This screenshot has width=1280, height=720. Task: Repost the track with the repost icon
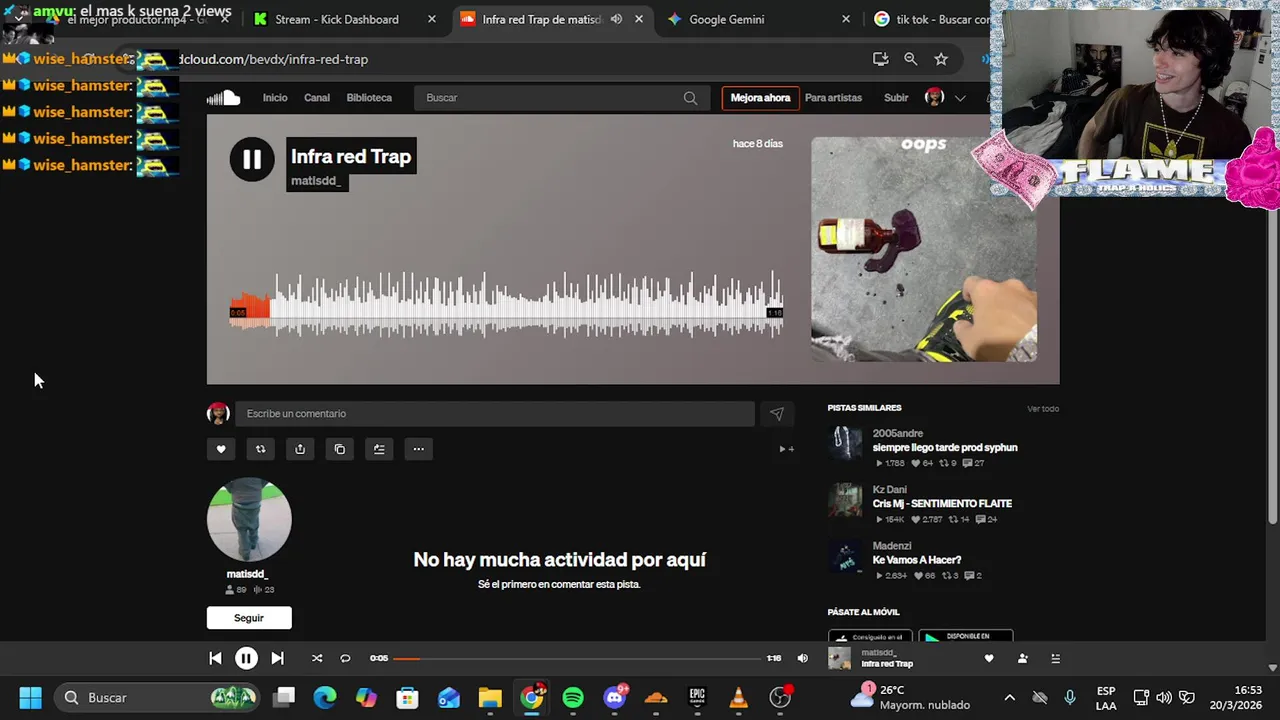point(260,449)
